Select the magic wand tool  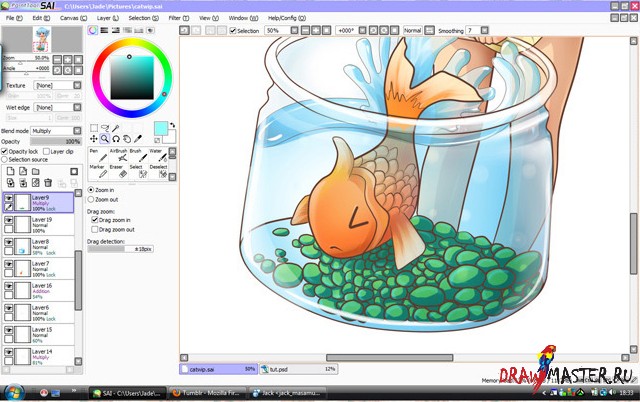coord(116,128)
